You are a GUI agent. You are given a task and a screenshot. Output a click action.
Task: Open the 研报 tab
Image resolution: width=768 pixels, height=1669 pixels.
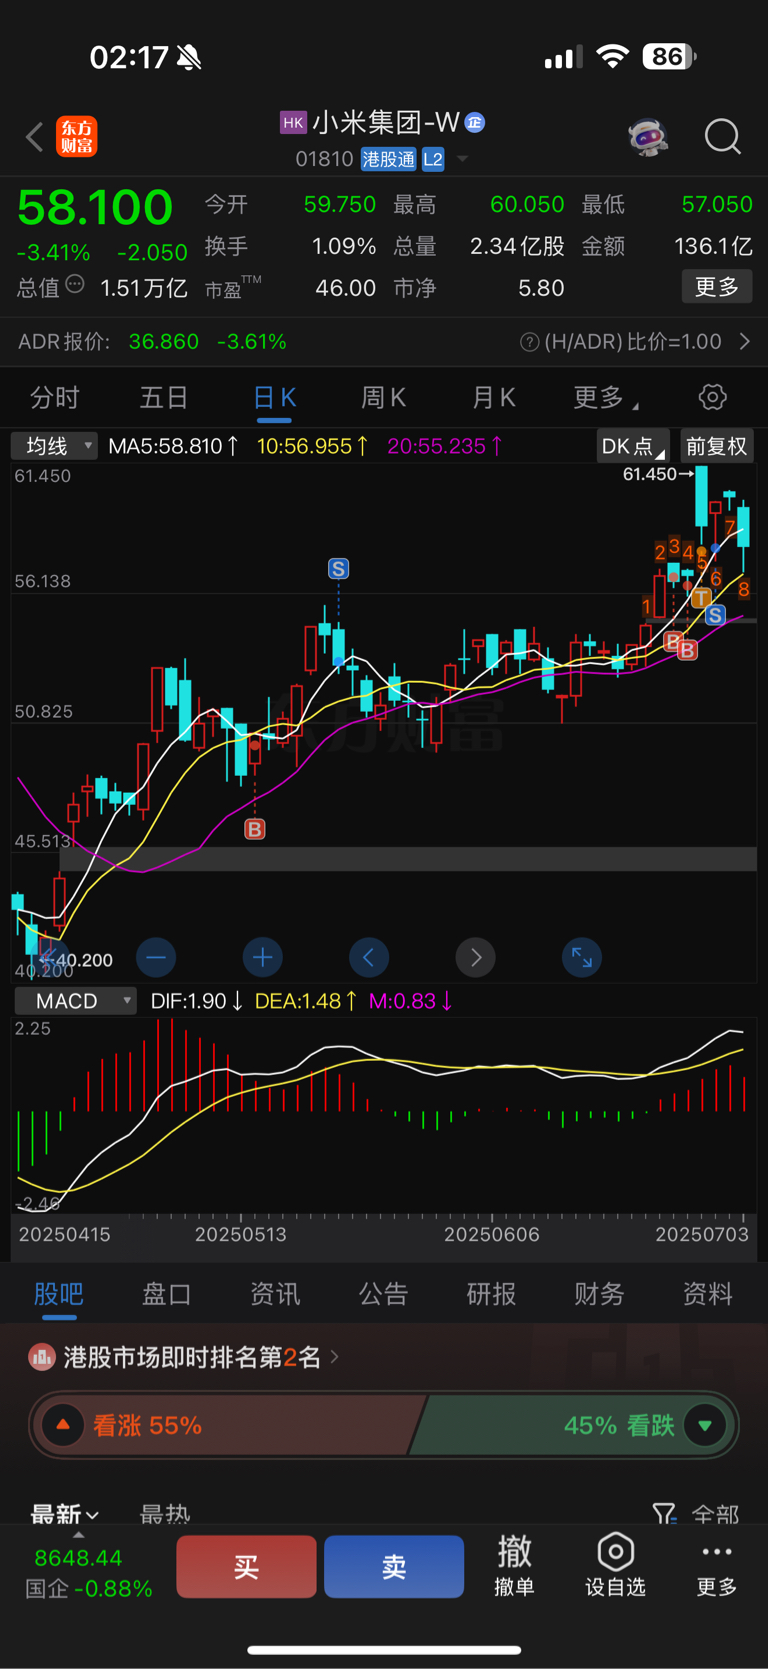[491, 1294]
